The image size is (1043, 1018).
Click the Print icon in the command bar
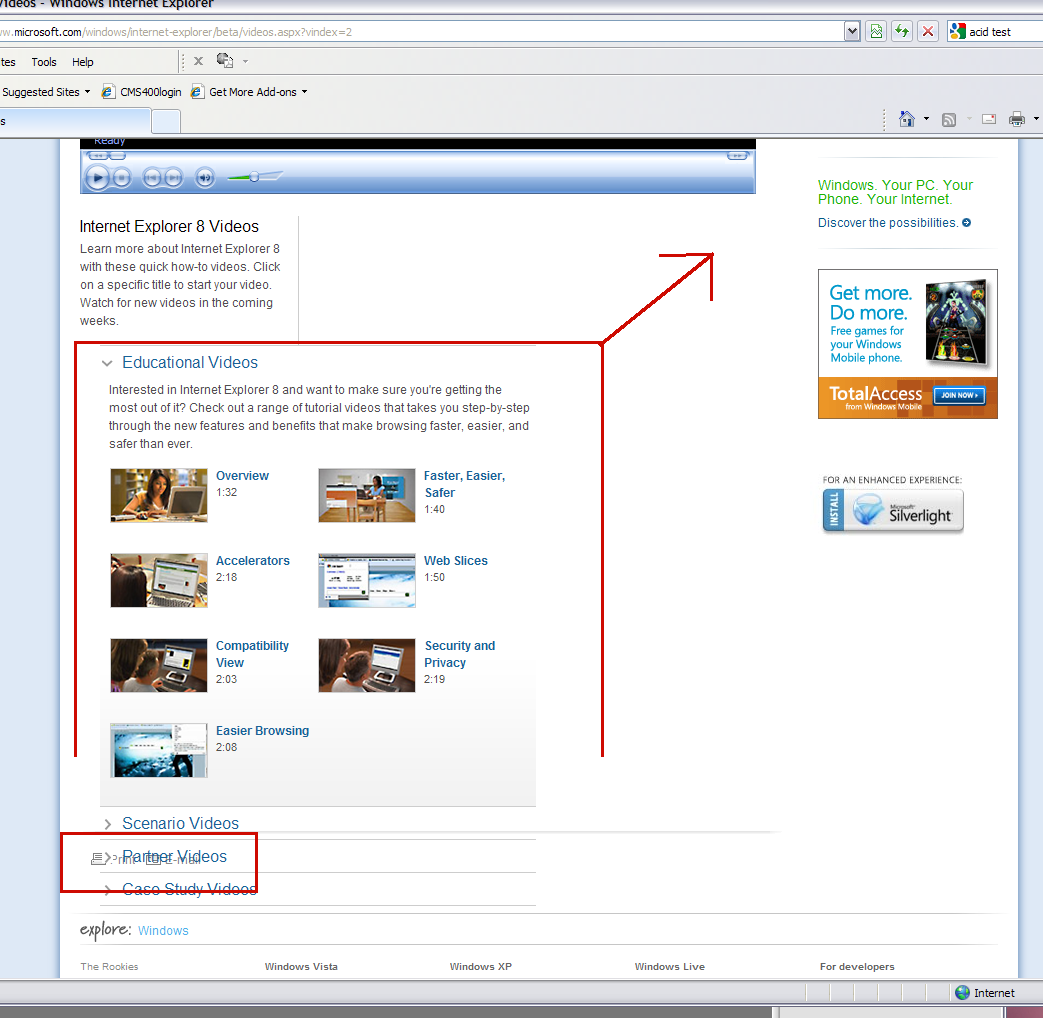(1017, 120)
